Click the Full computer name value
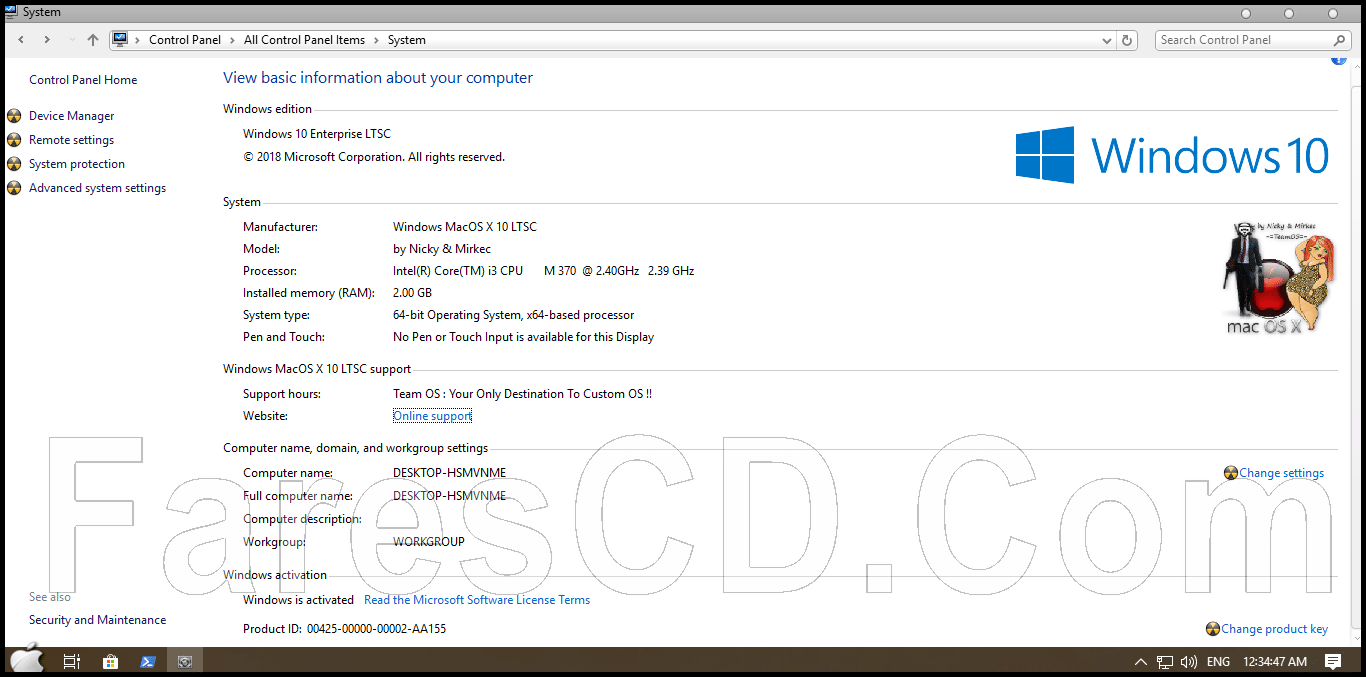This screenshot has width=1366, height=677. pyautogui.click(x=450, y=496)
